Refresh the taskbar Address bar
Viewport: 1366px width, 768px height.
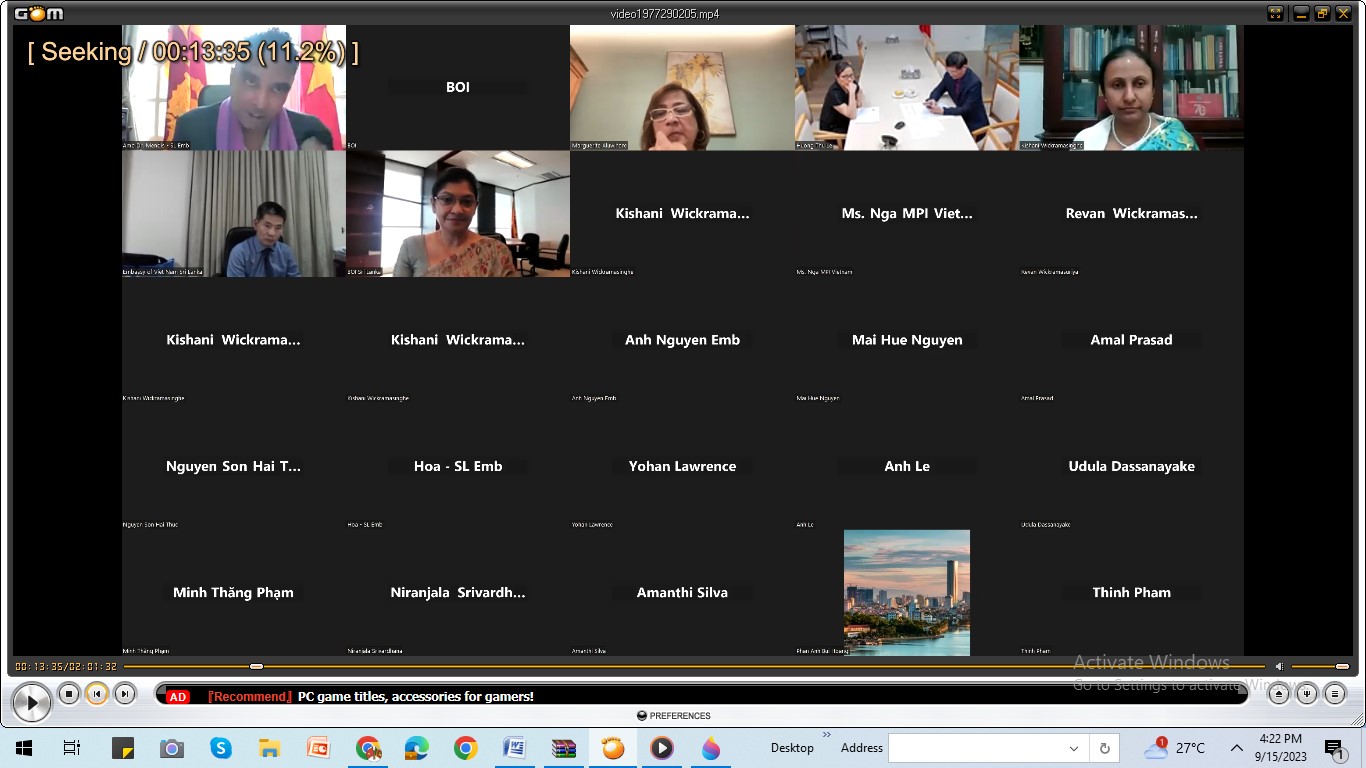(1105, 748)
